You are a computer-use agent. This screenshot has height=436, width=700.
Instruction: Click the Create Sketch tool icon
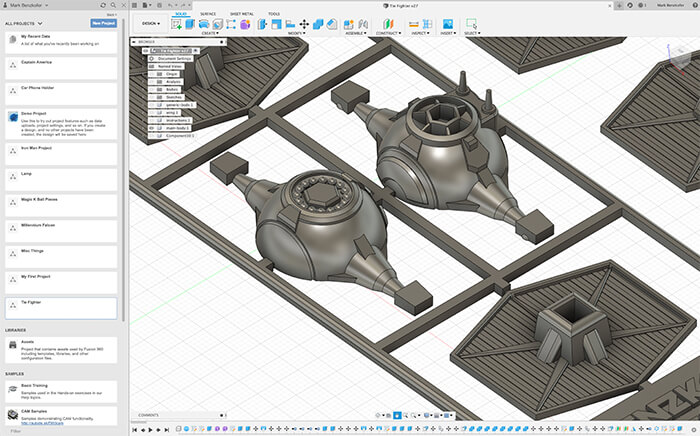pyautogui.click(x=176, y=24)
